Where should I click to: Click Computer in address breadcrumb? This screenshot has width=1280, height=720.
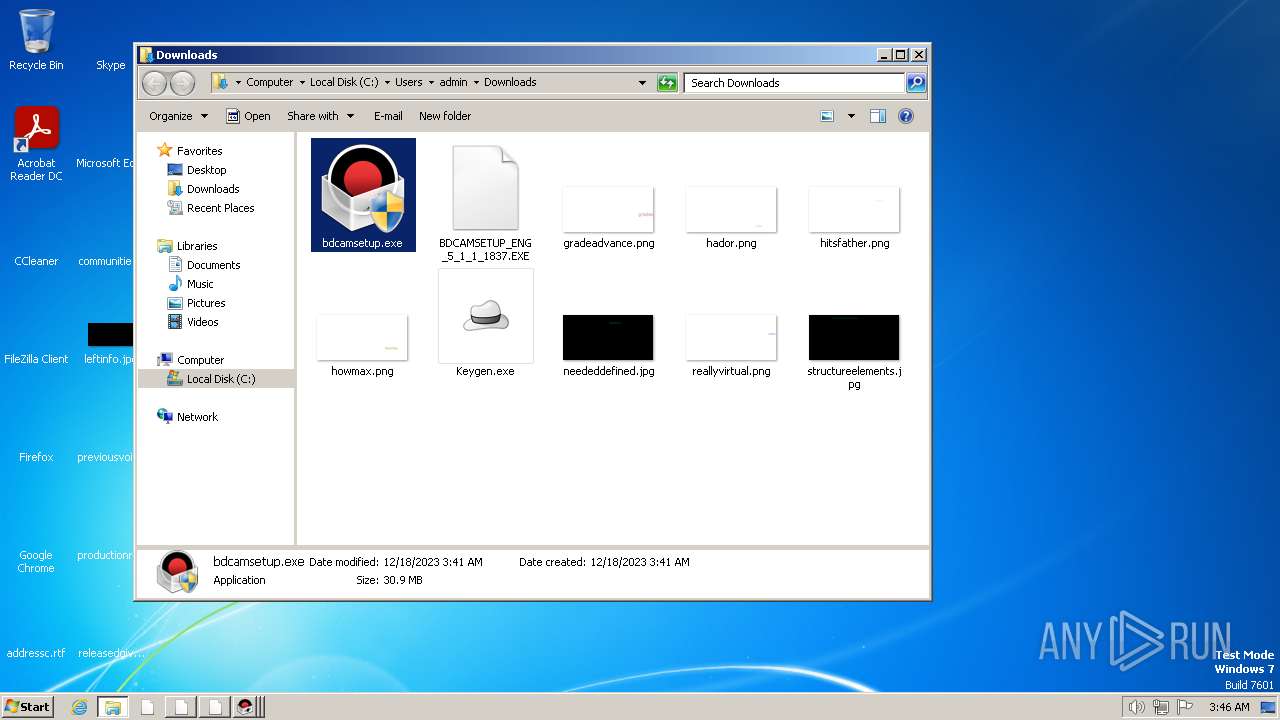pos(270,83)
